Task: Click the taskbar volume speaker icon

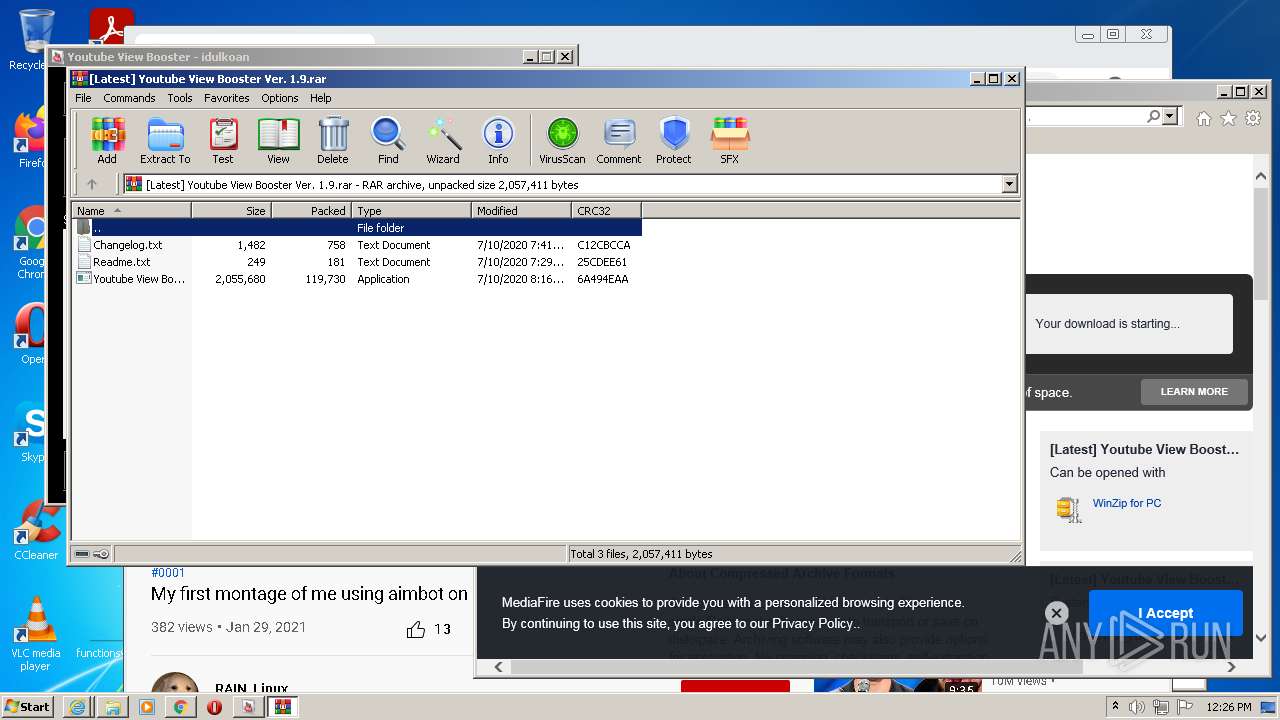Action: (1137, 707)
